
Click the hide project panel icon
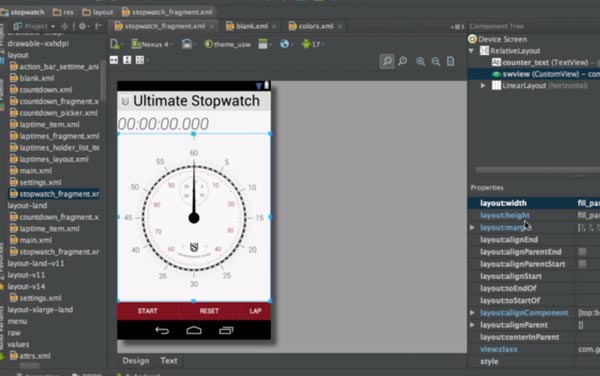[x=99, y=26]
